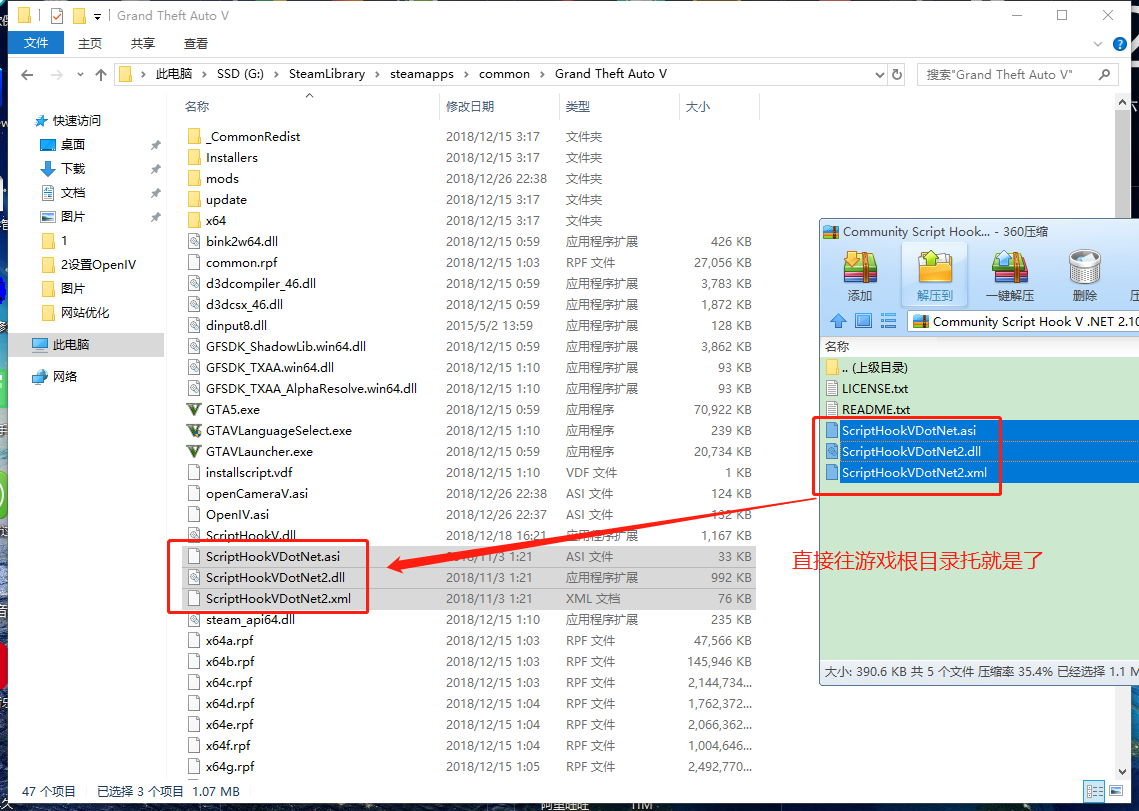Open the 文件 menu tab

(36, 43)
